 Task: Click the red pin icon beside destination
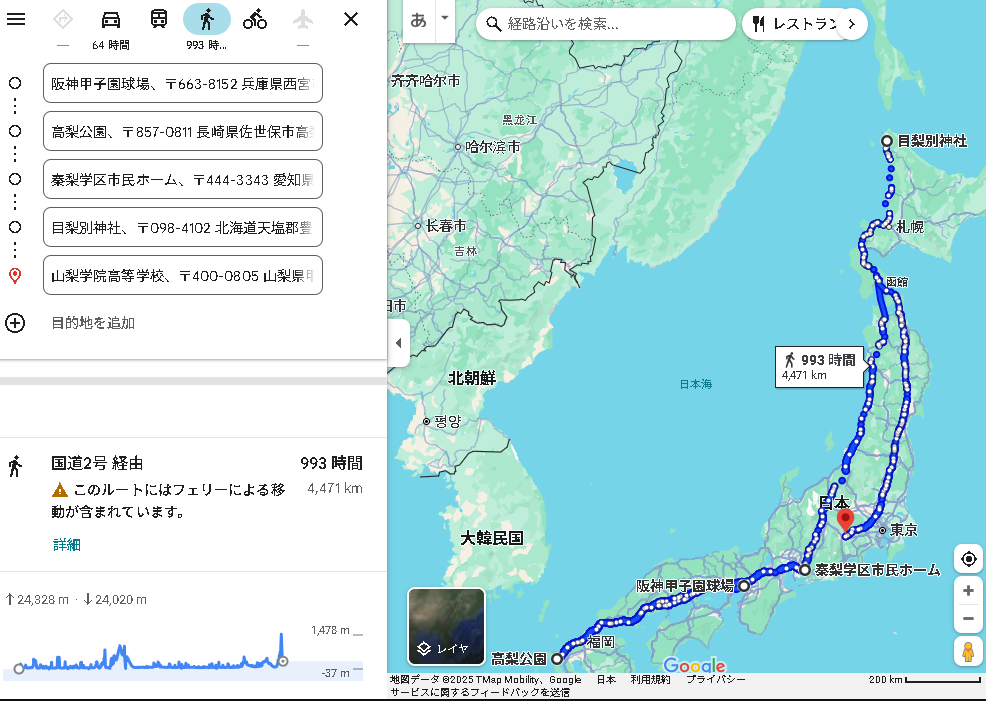pos(15,275)
